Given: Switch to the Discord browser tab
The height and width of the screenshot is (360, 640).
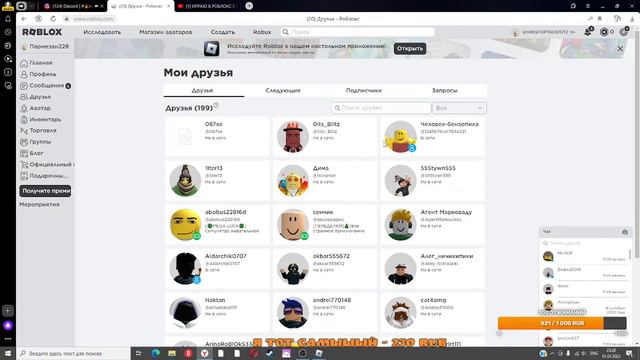Looking at the screenshot, I should [x=73, y=6].
